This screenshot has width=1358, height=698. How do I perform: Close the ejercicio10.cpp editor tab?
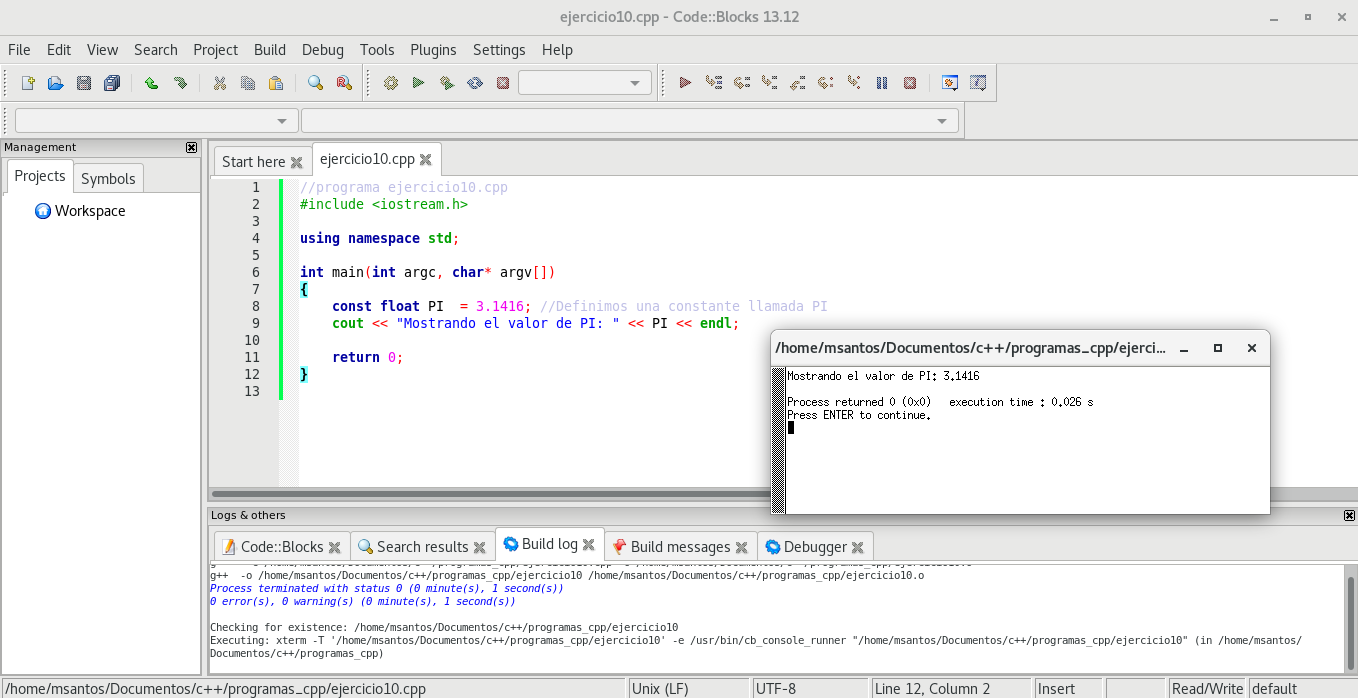coord(426,159)
